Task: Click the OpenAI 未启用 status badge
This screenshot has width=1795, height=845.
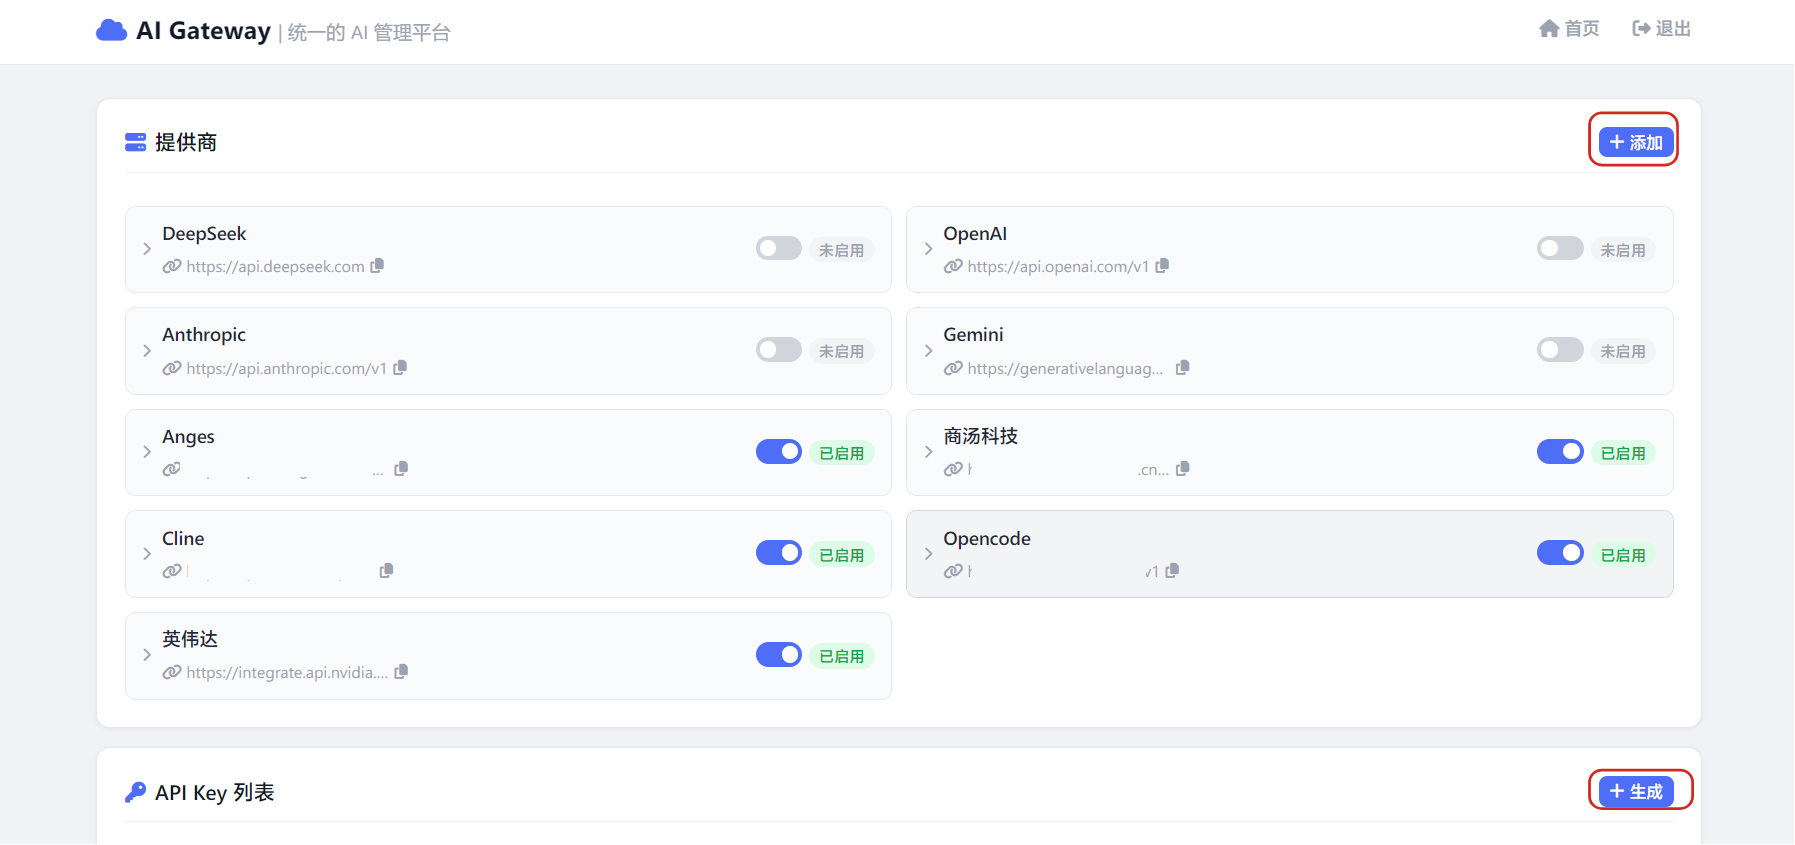Action: pos(1622,250)
